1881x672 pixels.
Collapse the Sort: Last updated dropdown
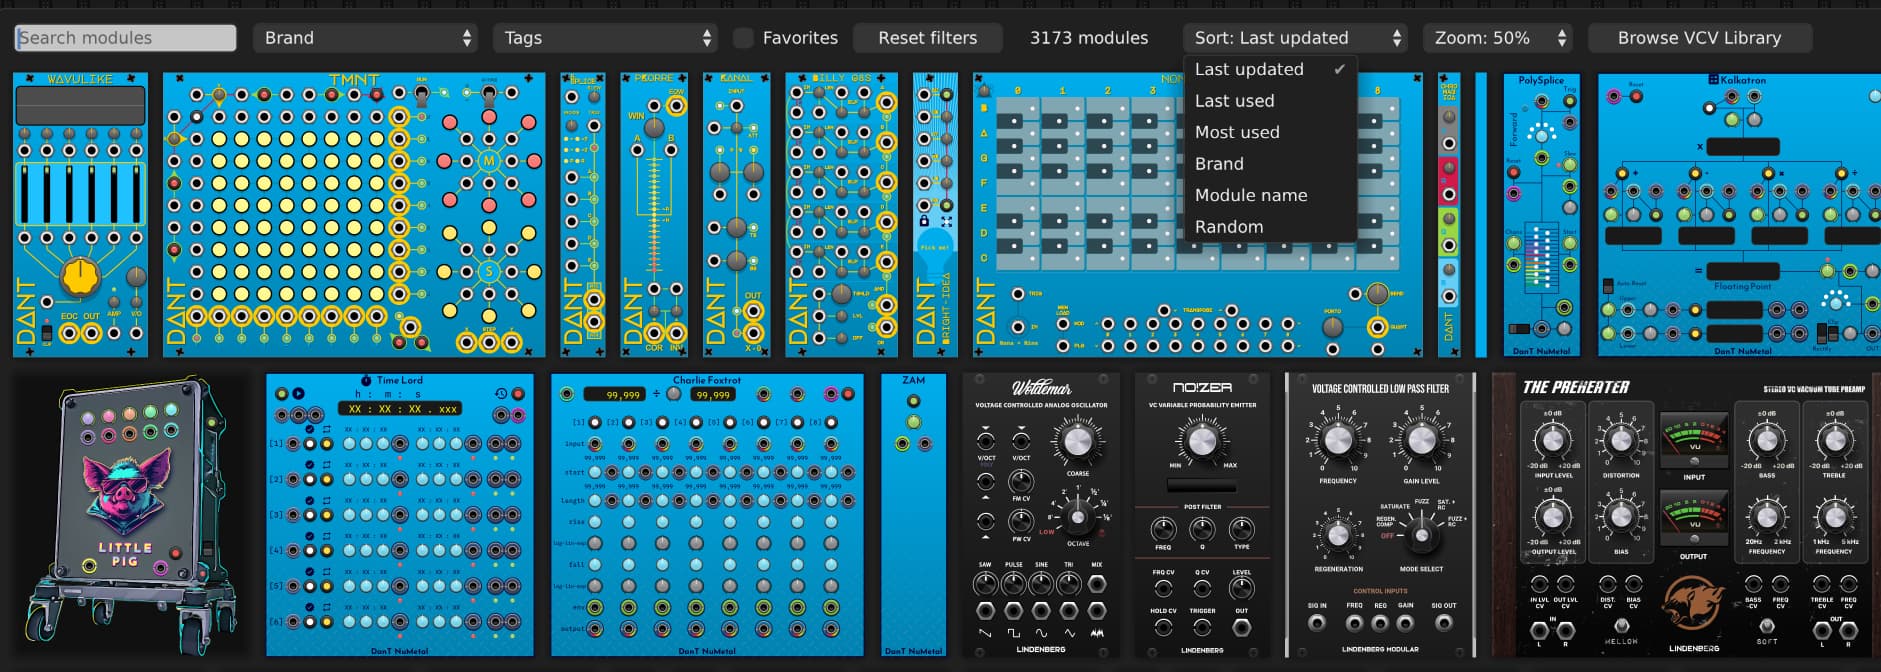coord(1295,38)
